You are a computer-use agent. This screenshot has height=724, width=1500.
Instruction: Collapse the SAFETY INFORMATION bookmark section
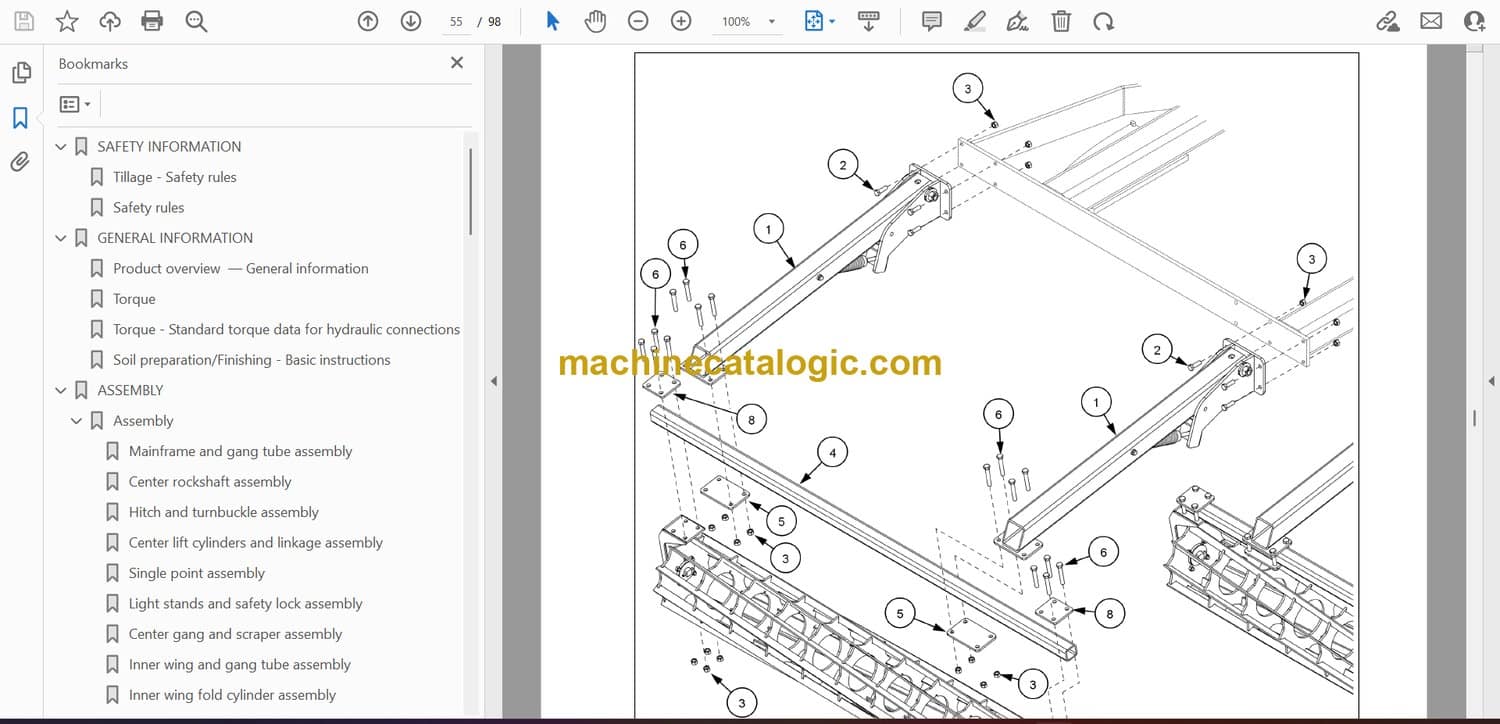tap(61, 147)
